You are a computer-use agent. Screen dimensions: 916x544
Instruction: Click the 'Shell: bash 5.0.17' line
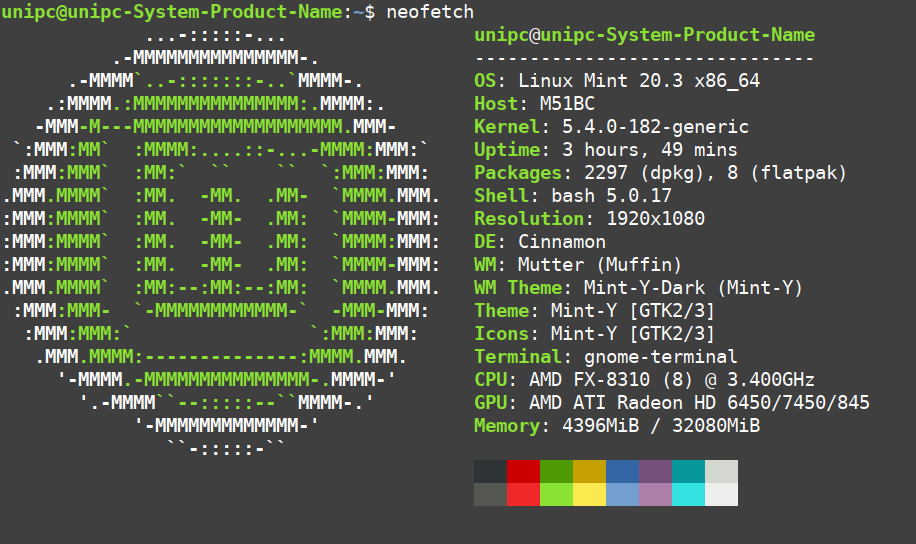(x=573, y=196)
